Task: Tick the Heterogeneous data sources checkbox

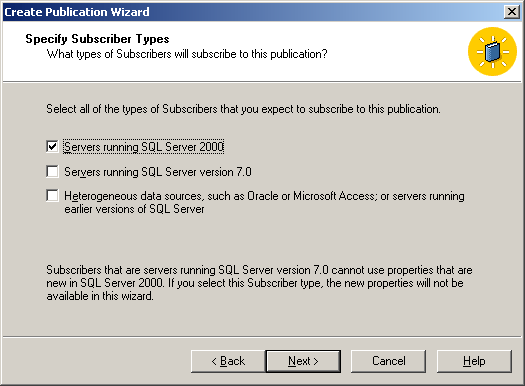Action: pos(52,196)
